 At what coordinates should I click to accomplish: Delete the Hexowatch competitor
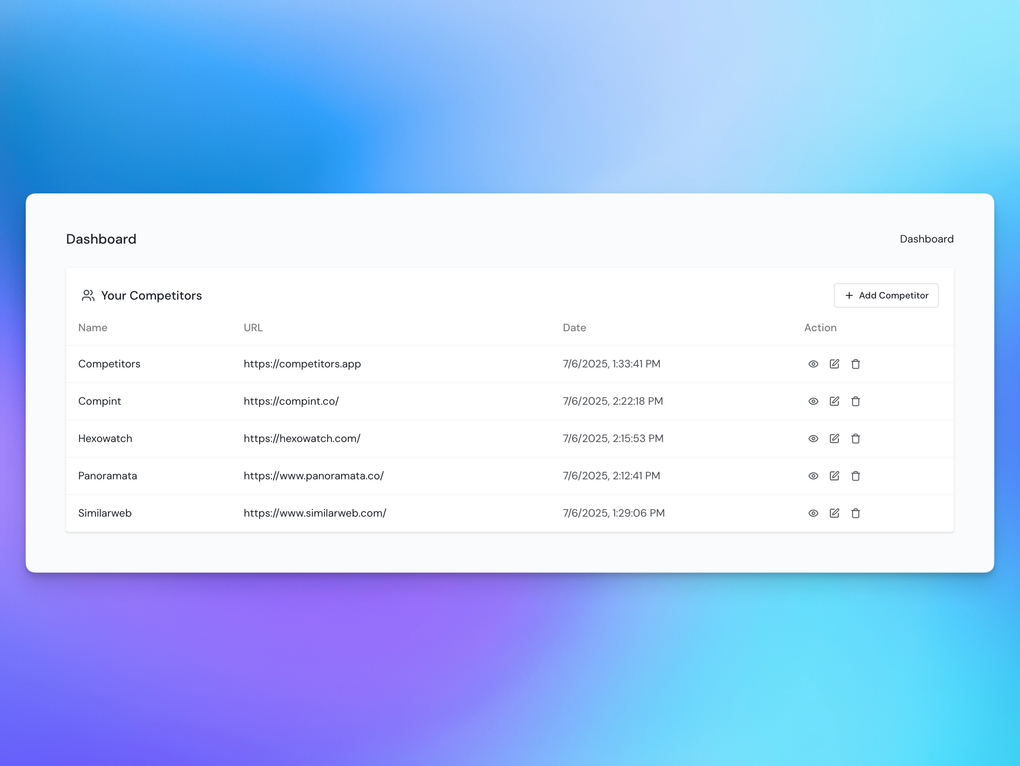click(855, 439)
